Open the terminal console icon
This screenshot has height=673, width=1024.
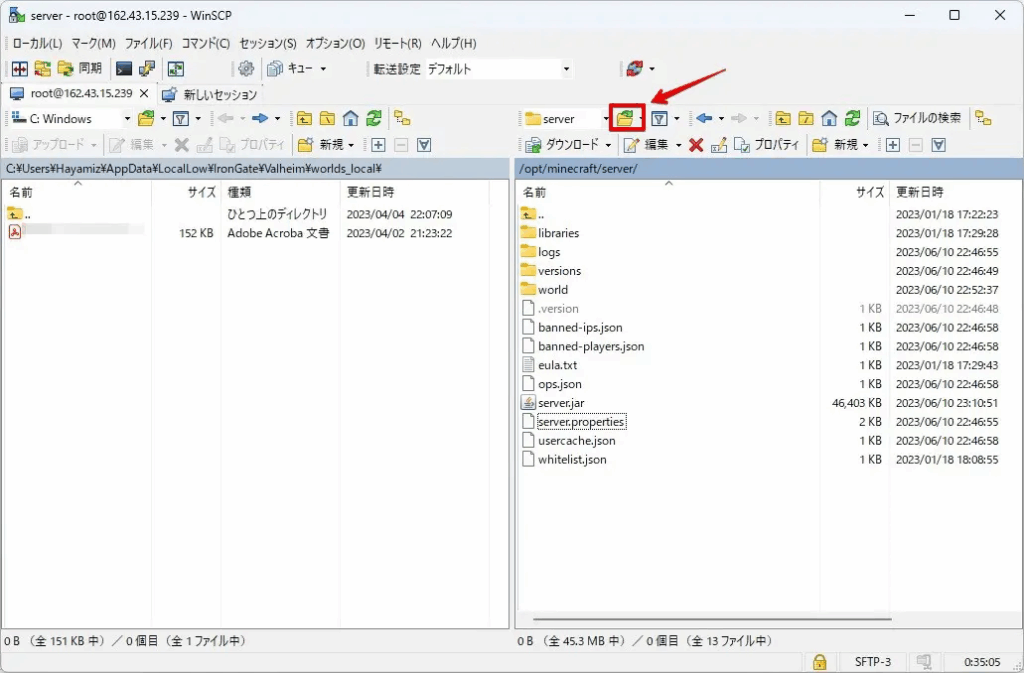[x=124, y=69]
